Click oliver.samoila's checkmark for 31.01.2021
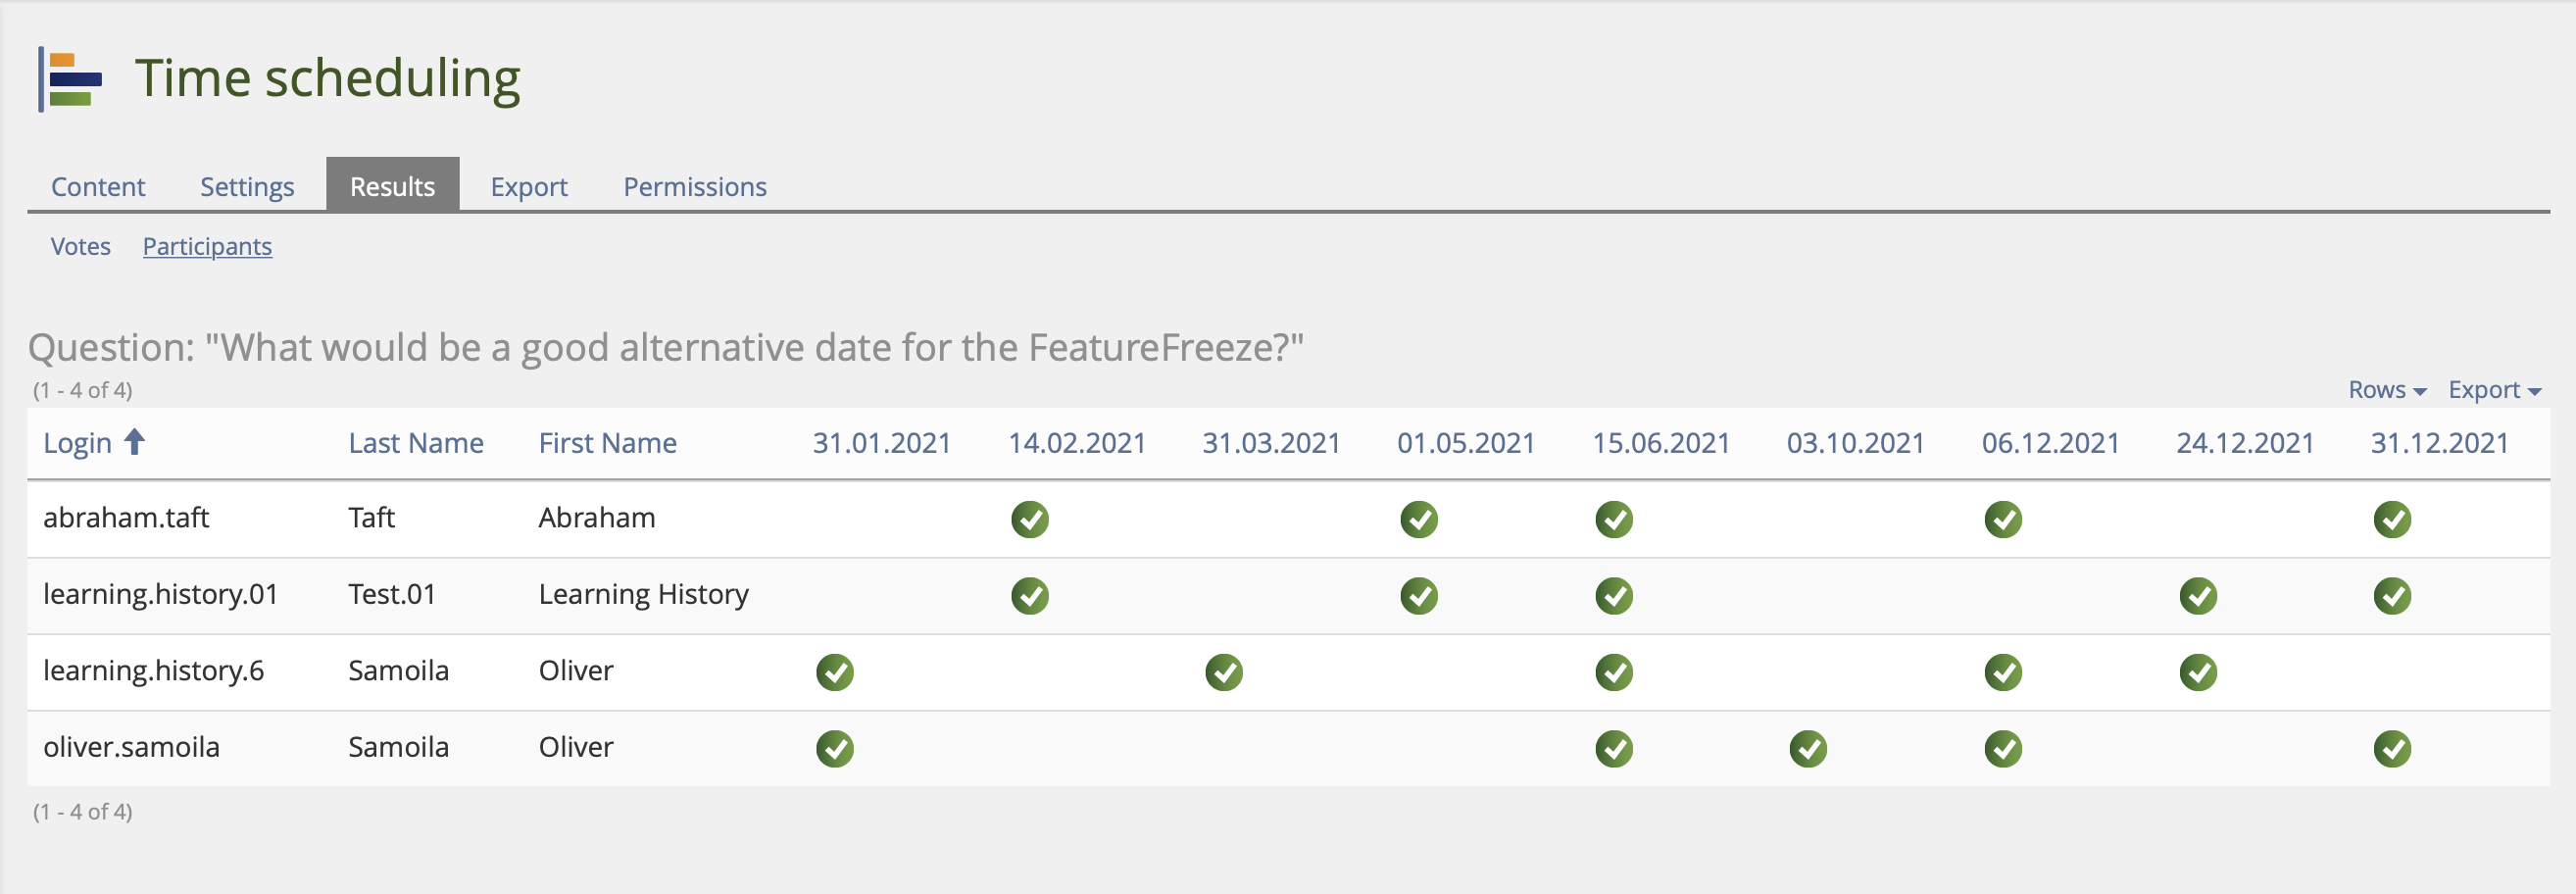 click(x=834, y=748)
